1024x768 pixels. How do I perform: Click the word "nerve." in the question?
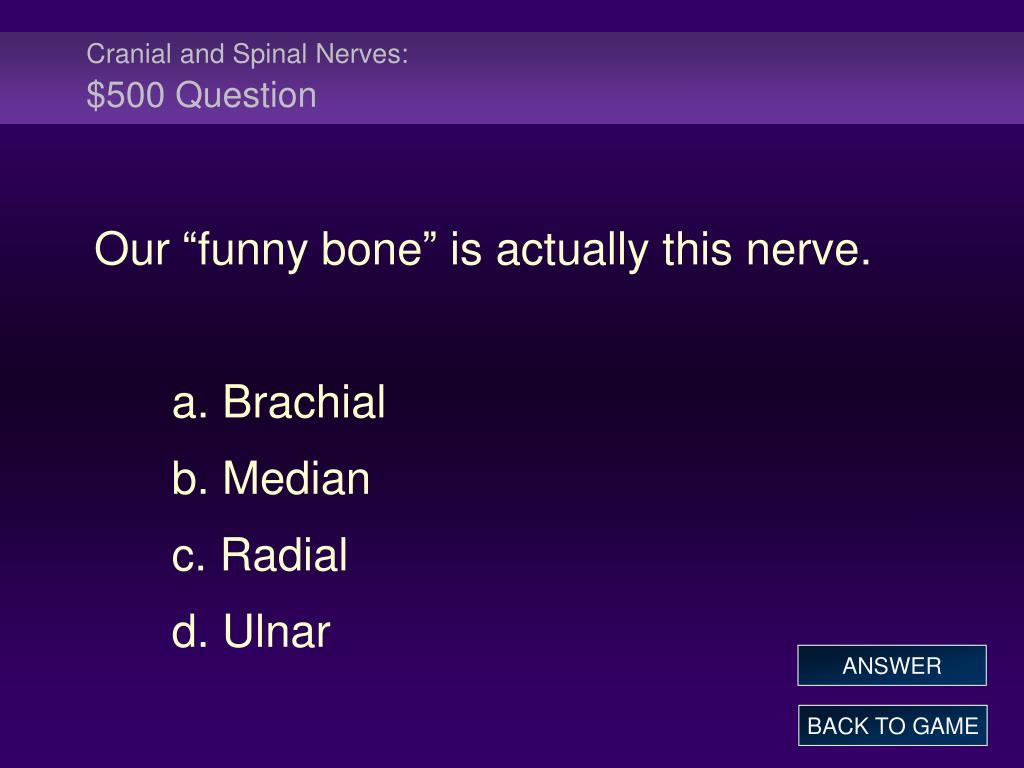point(808,251)
